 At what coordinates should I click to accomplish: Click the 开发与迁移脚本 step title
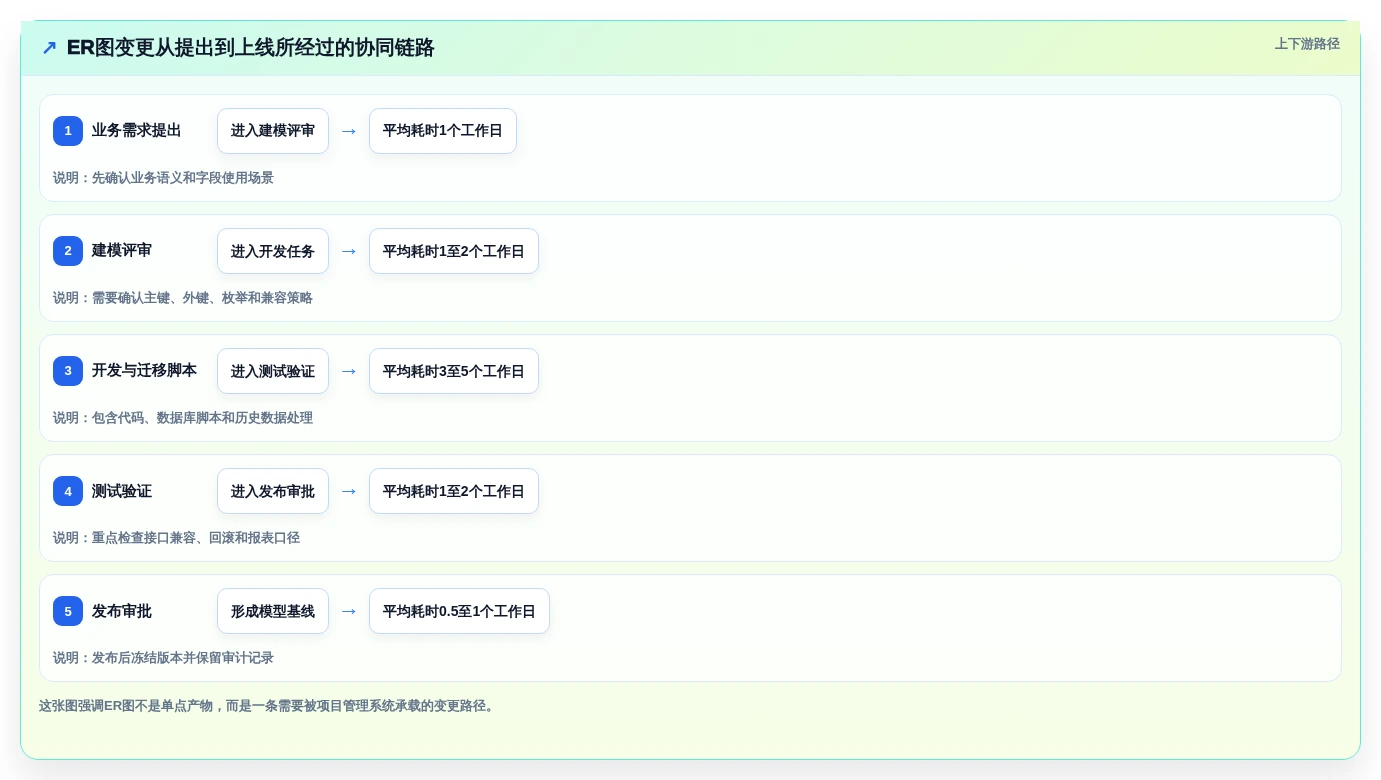[x=144, y=370]
